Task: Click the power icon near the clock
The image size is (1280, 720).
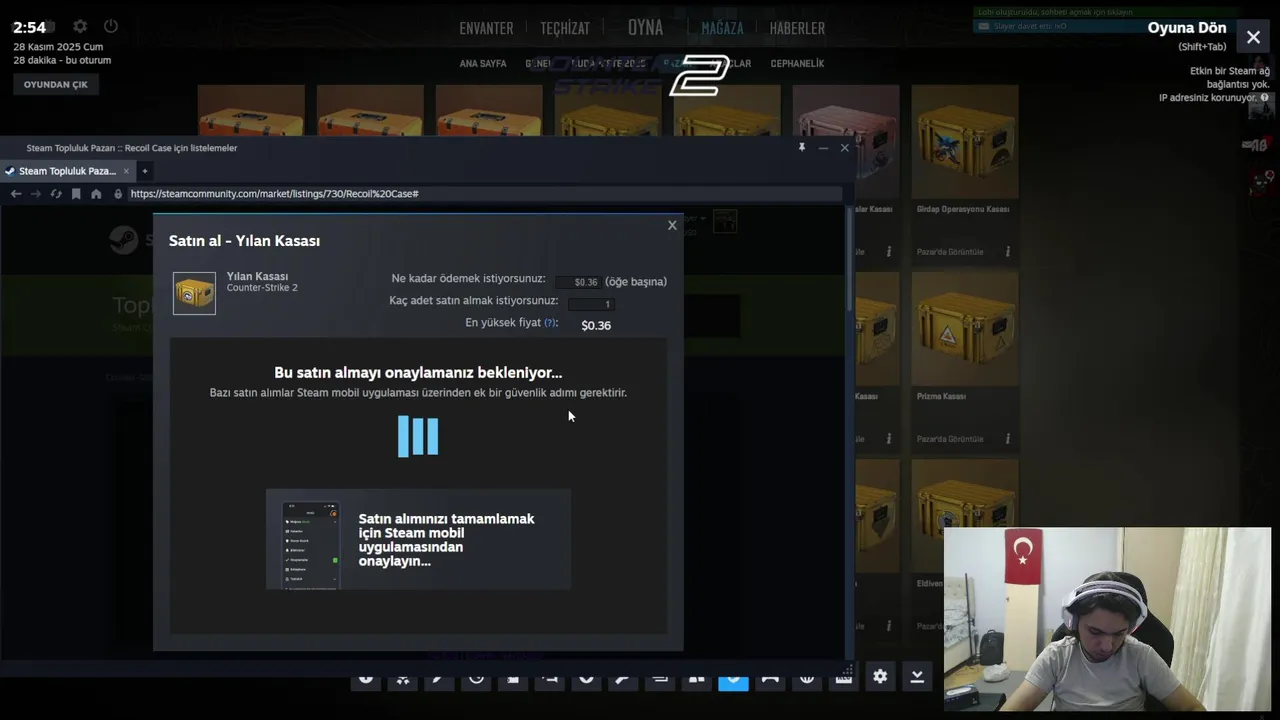Action: pyautogui.click(x=110, y=26)
